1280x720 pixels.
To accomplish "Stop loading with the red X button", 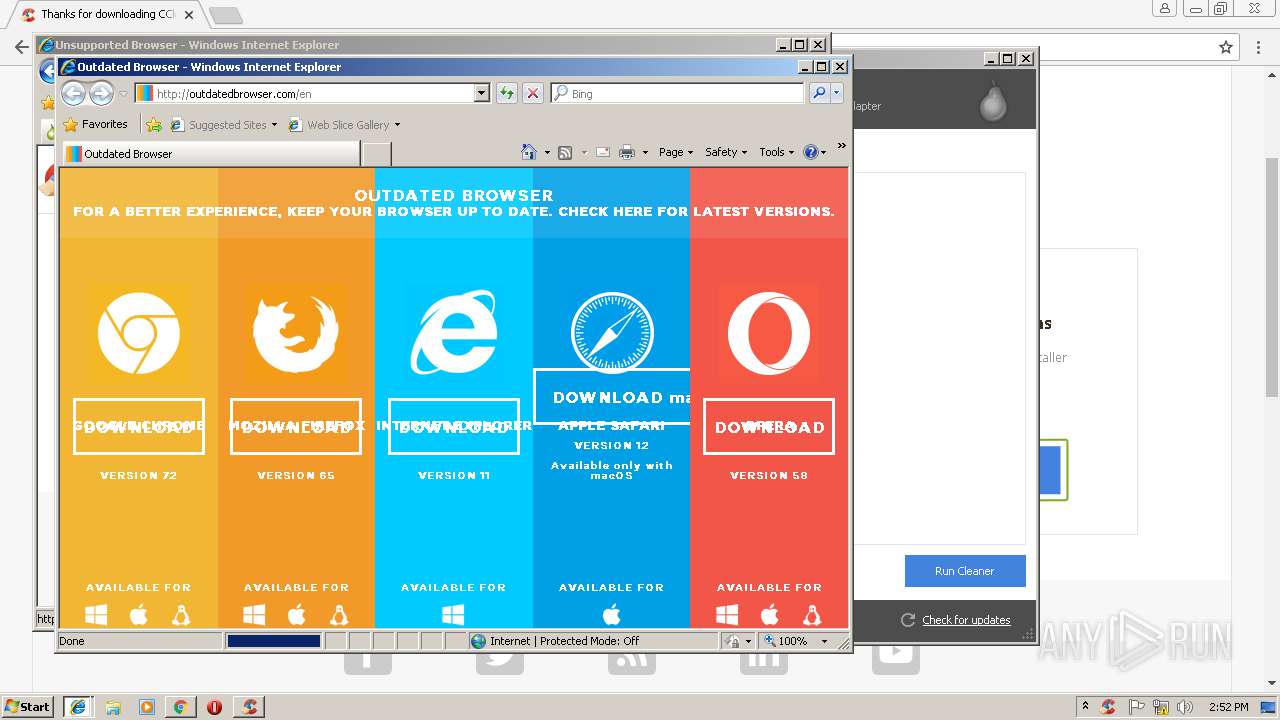I will pos(533,93).
